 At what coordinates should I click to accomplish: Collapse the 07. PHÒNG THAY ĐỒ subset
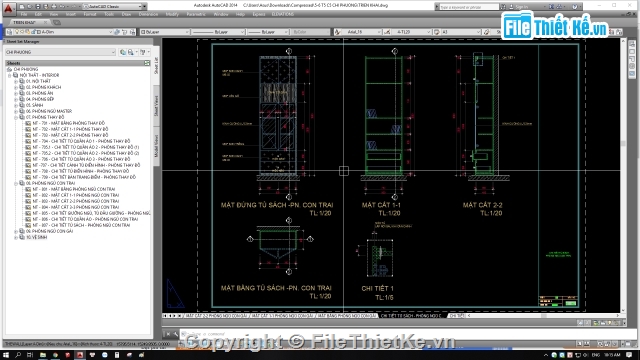pyautogui.click(x=16, y=117)
